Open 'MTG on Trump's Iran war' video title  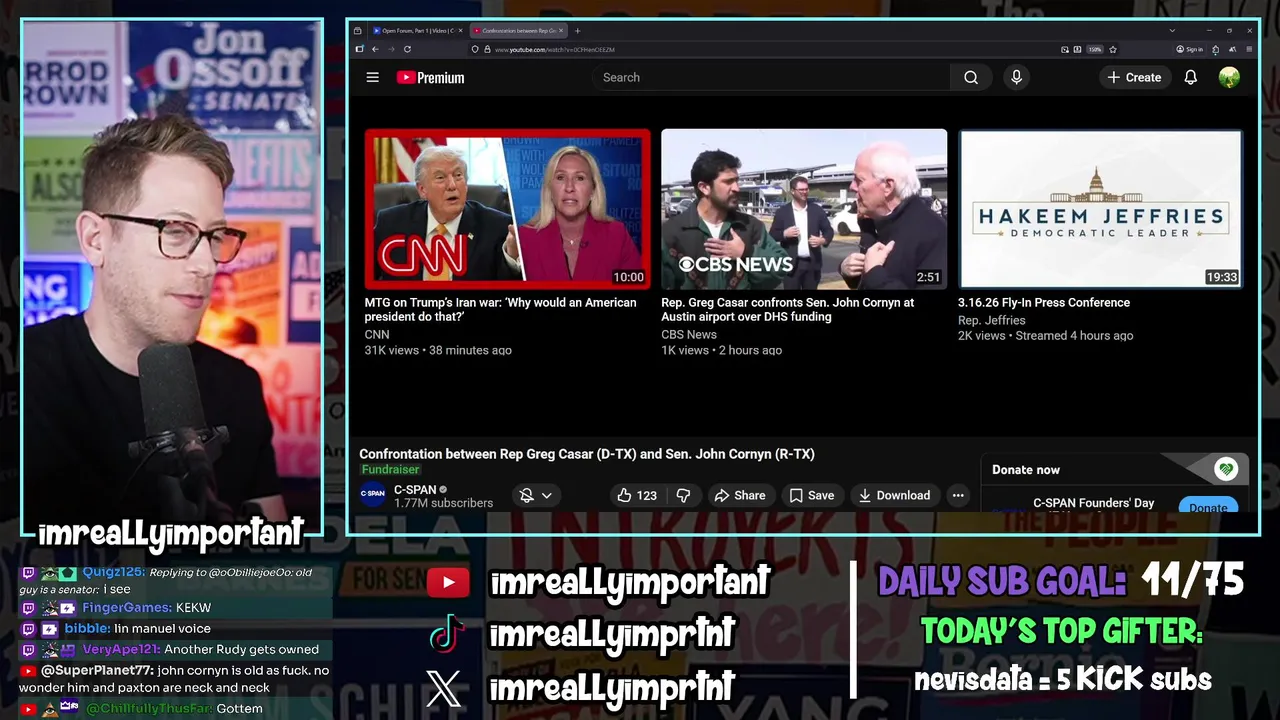tap(500, 309)
